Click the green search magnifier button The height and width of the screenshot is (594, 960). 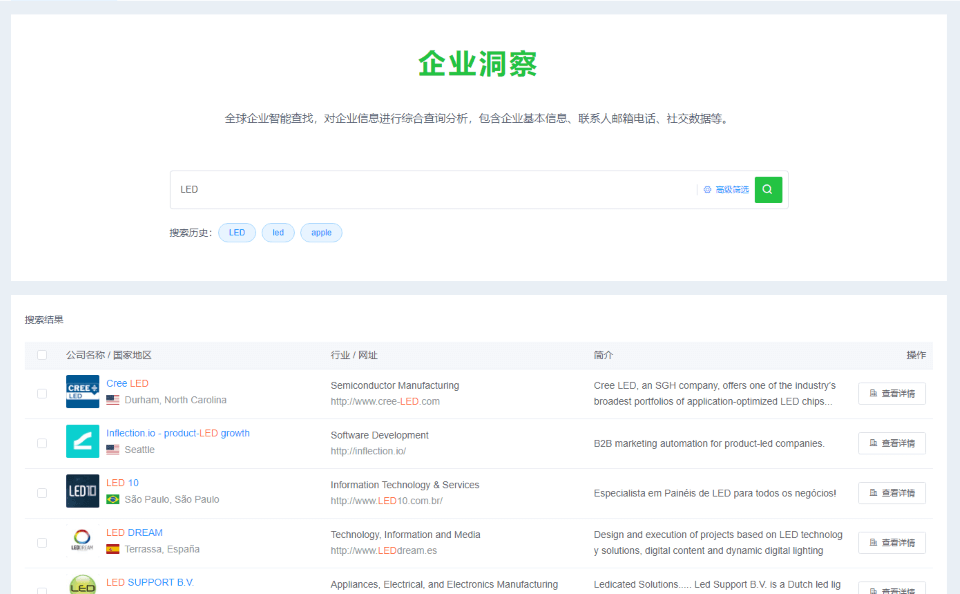point(768,189)
